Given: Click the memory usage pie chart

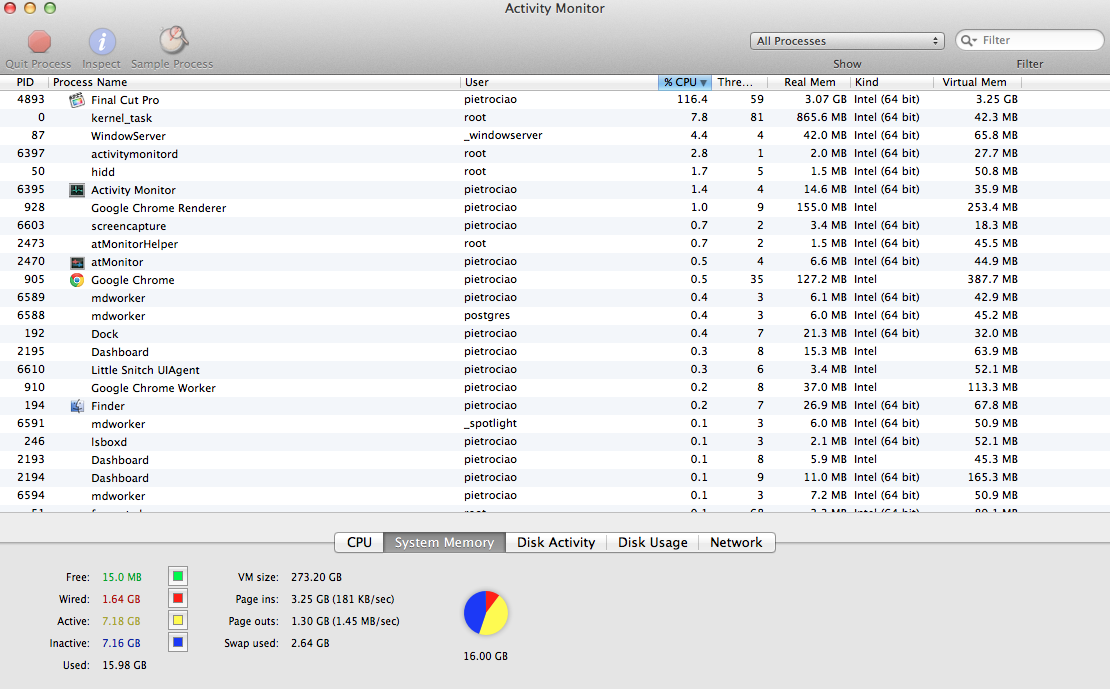Looking at the screenshot, I should [486, 613].
